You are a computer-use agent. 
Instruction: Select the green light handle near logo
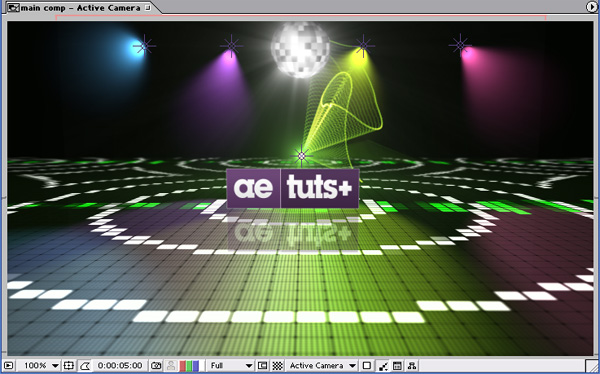coord(302,156)
